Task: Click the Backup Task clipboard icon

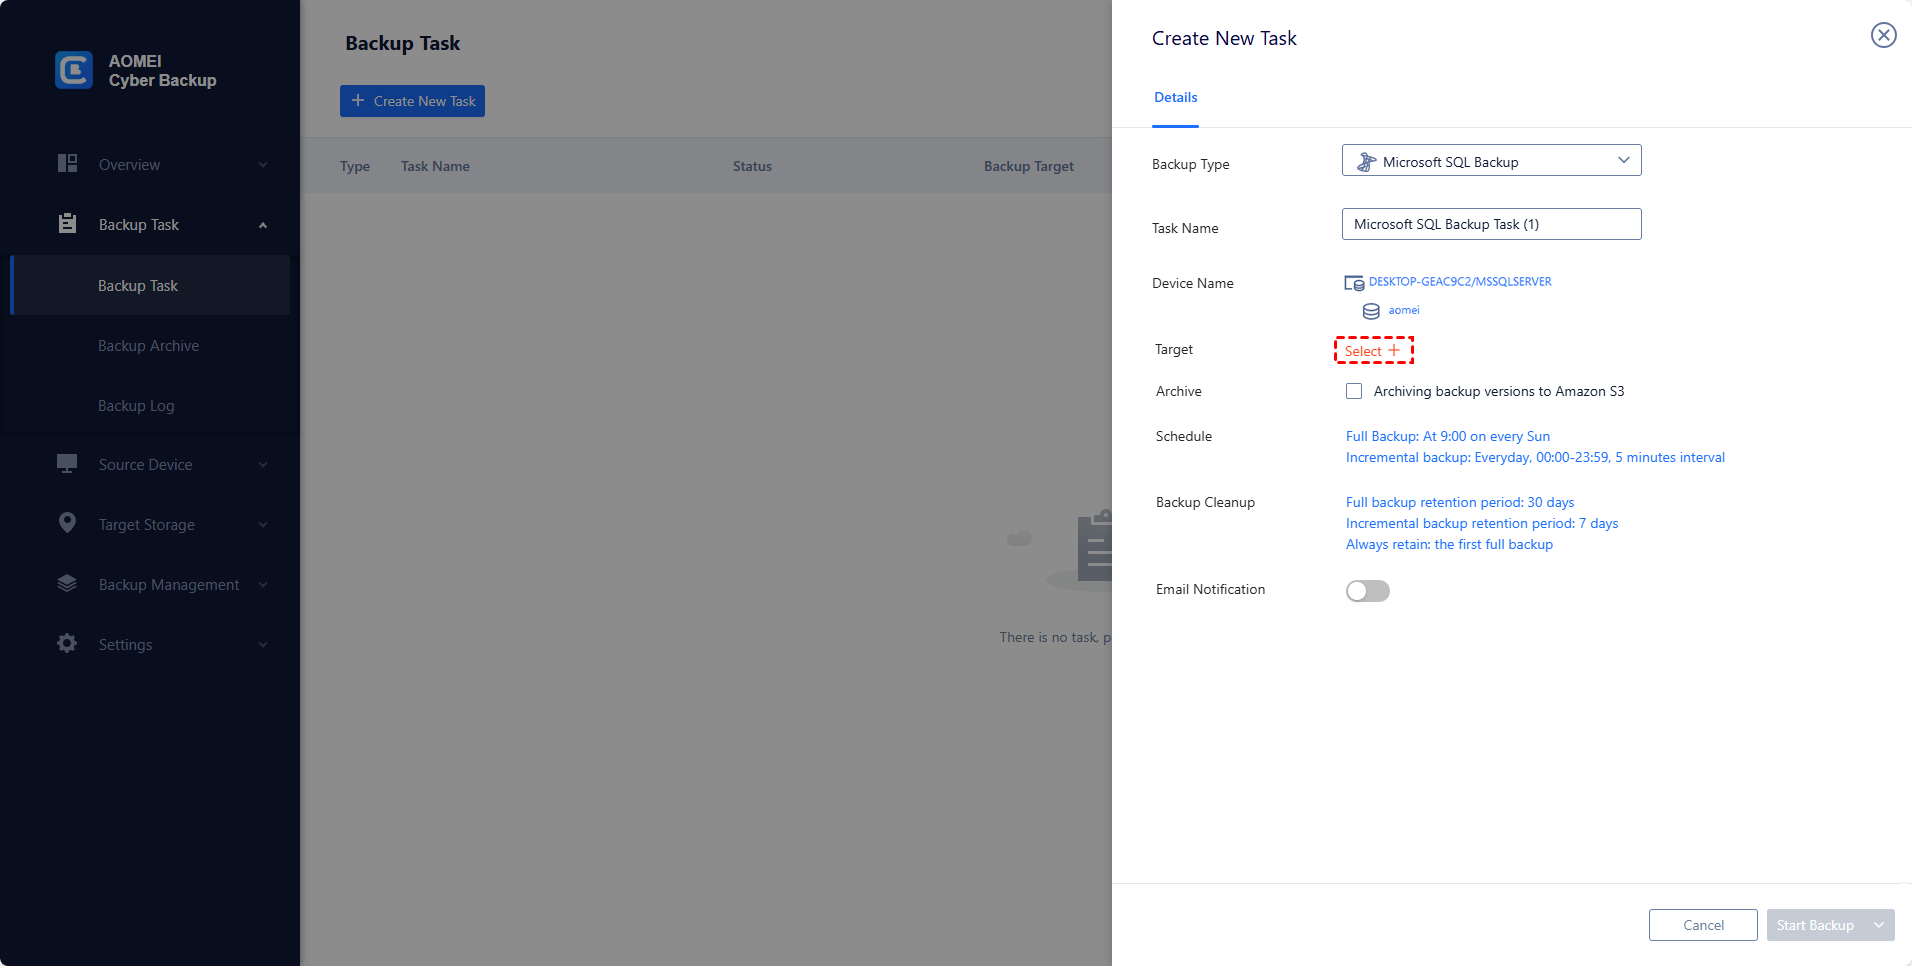Action: pos(67,224)
